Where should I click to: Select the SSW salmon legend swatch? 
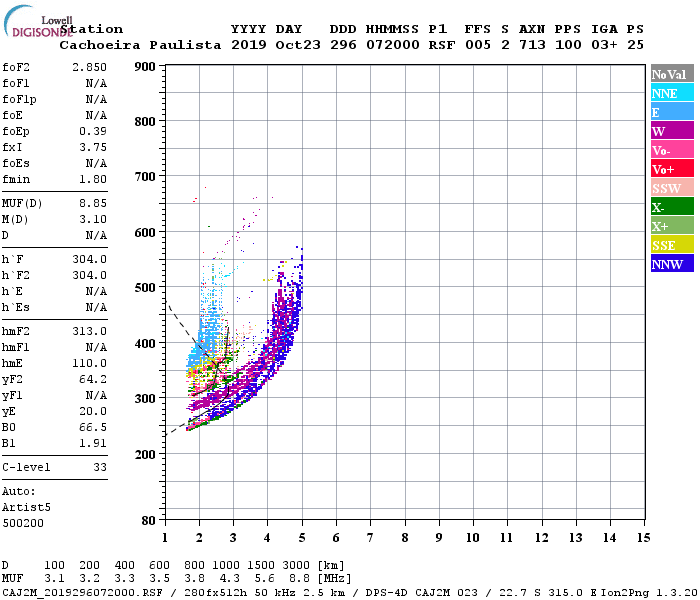[672, 188]
